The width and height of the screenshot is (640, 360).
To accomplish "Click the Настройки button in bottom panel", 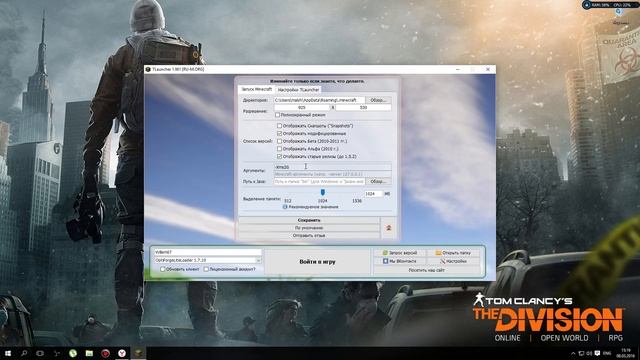I will coord(453,261).
